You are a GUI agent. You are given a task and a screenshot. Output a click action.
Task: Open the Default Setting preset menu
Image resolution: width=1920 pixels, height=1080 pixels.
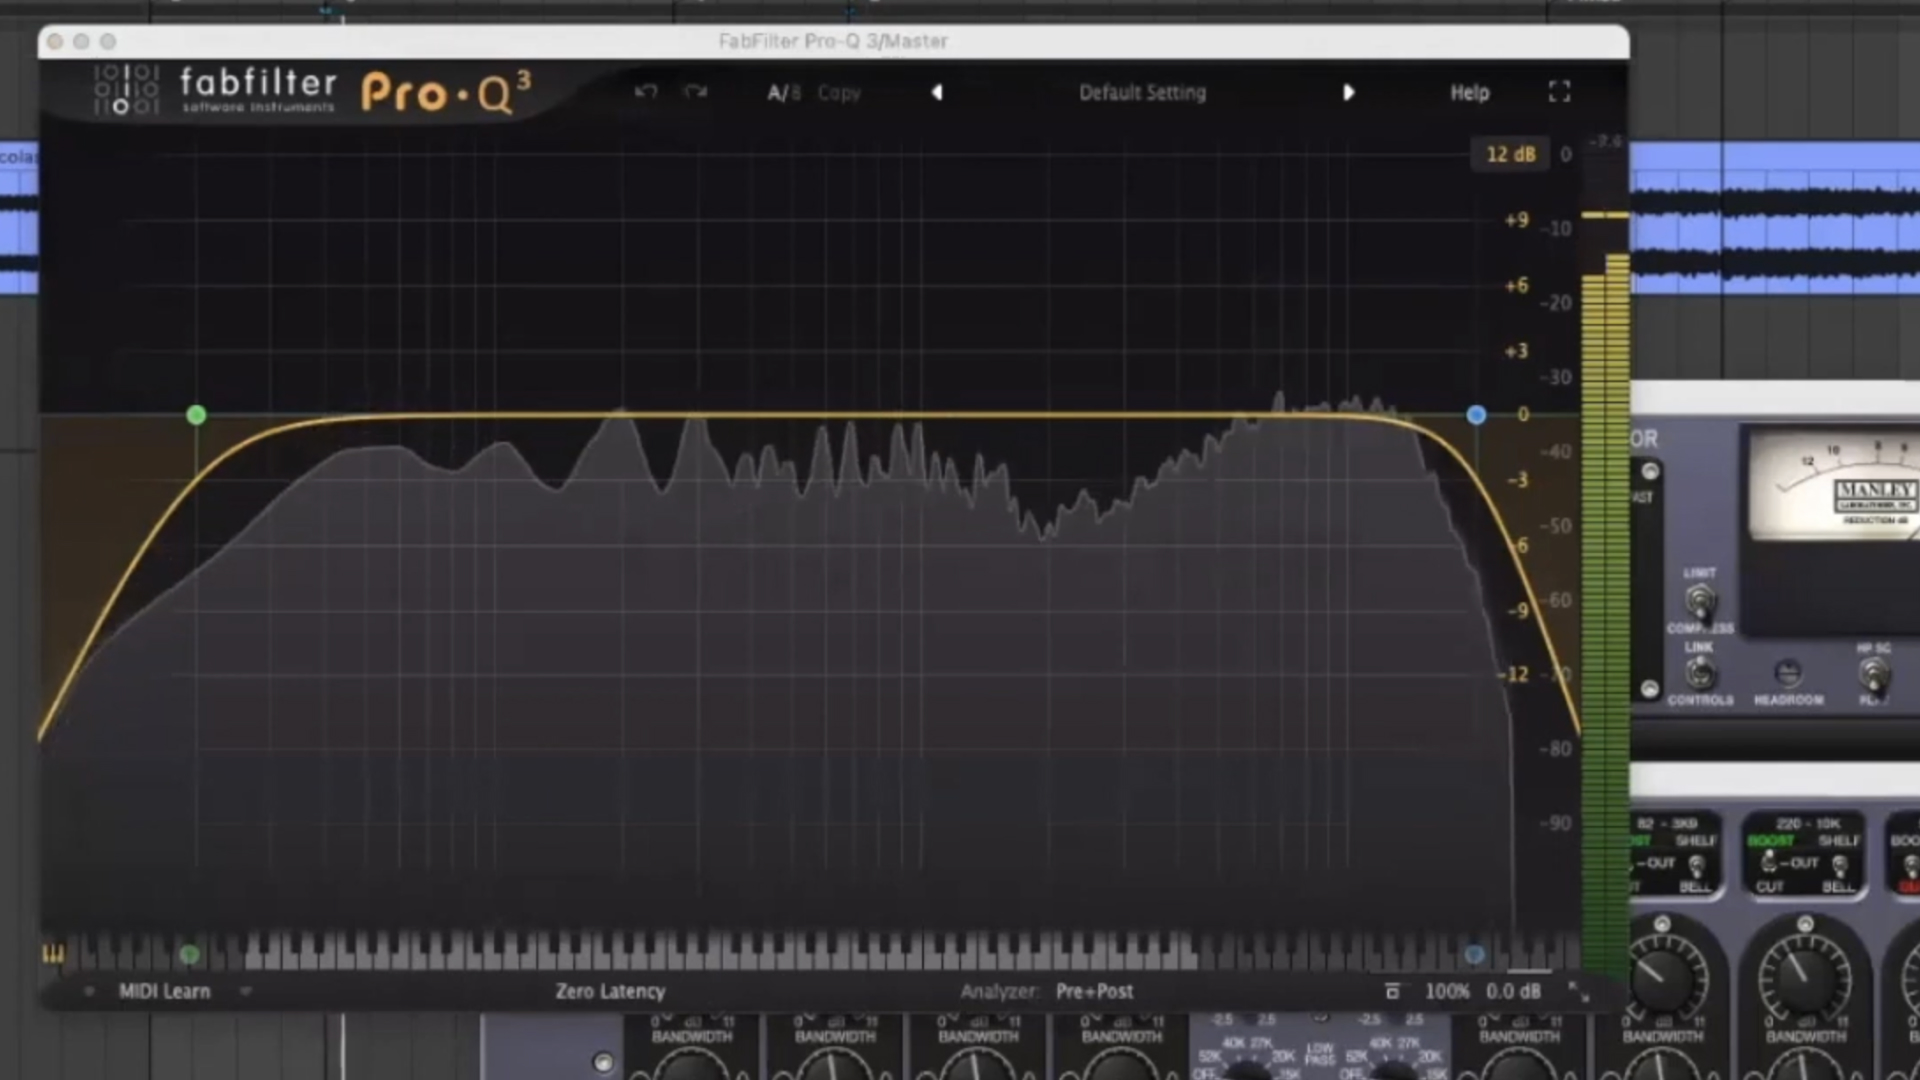point(1142,92)
